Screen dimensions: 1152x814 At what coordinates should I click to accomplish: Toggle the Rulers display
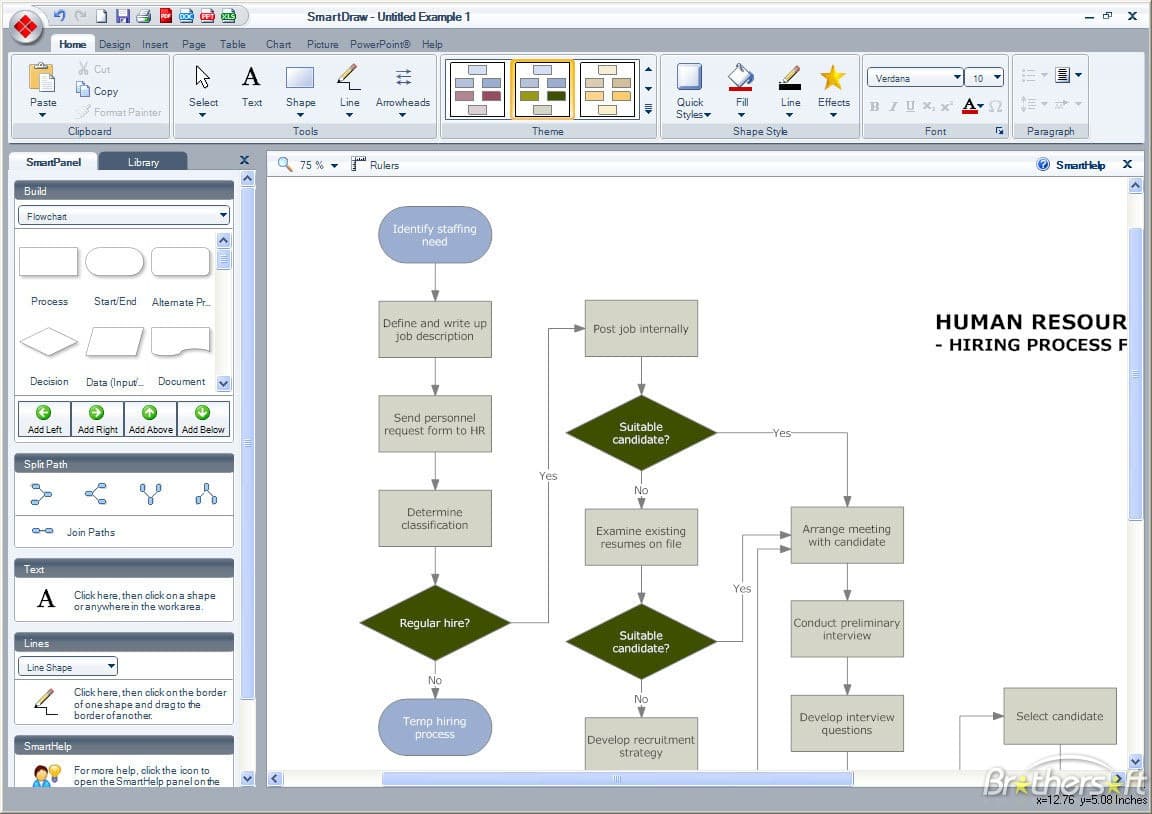tap(375, 165)
